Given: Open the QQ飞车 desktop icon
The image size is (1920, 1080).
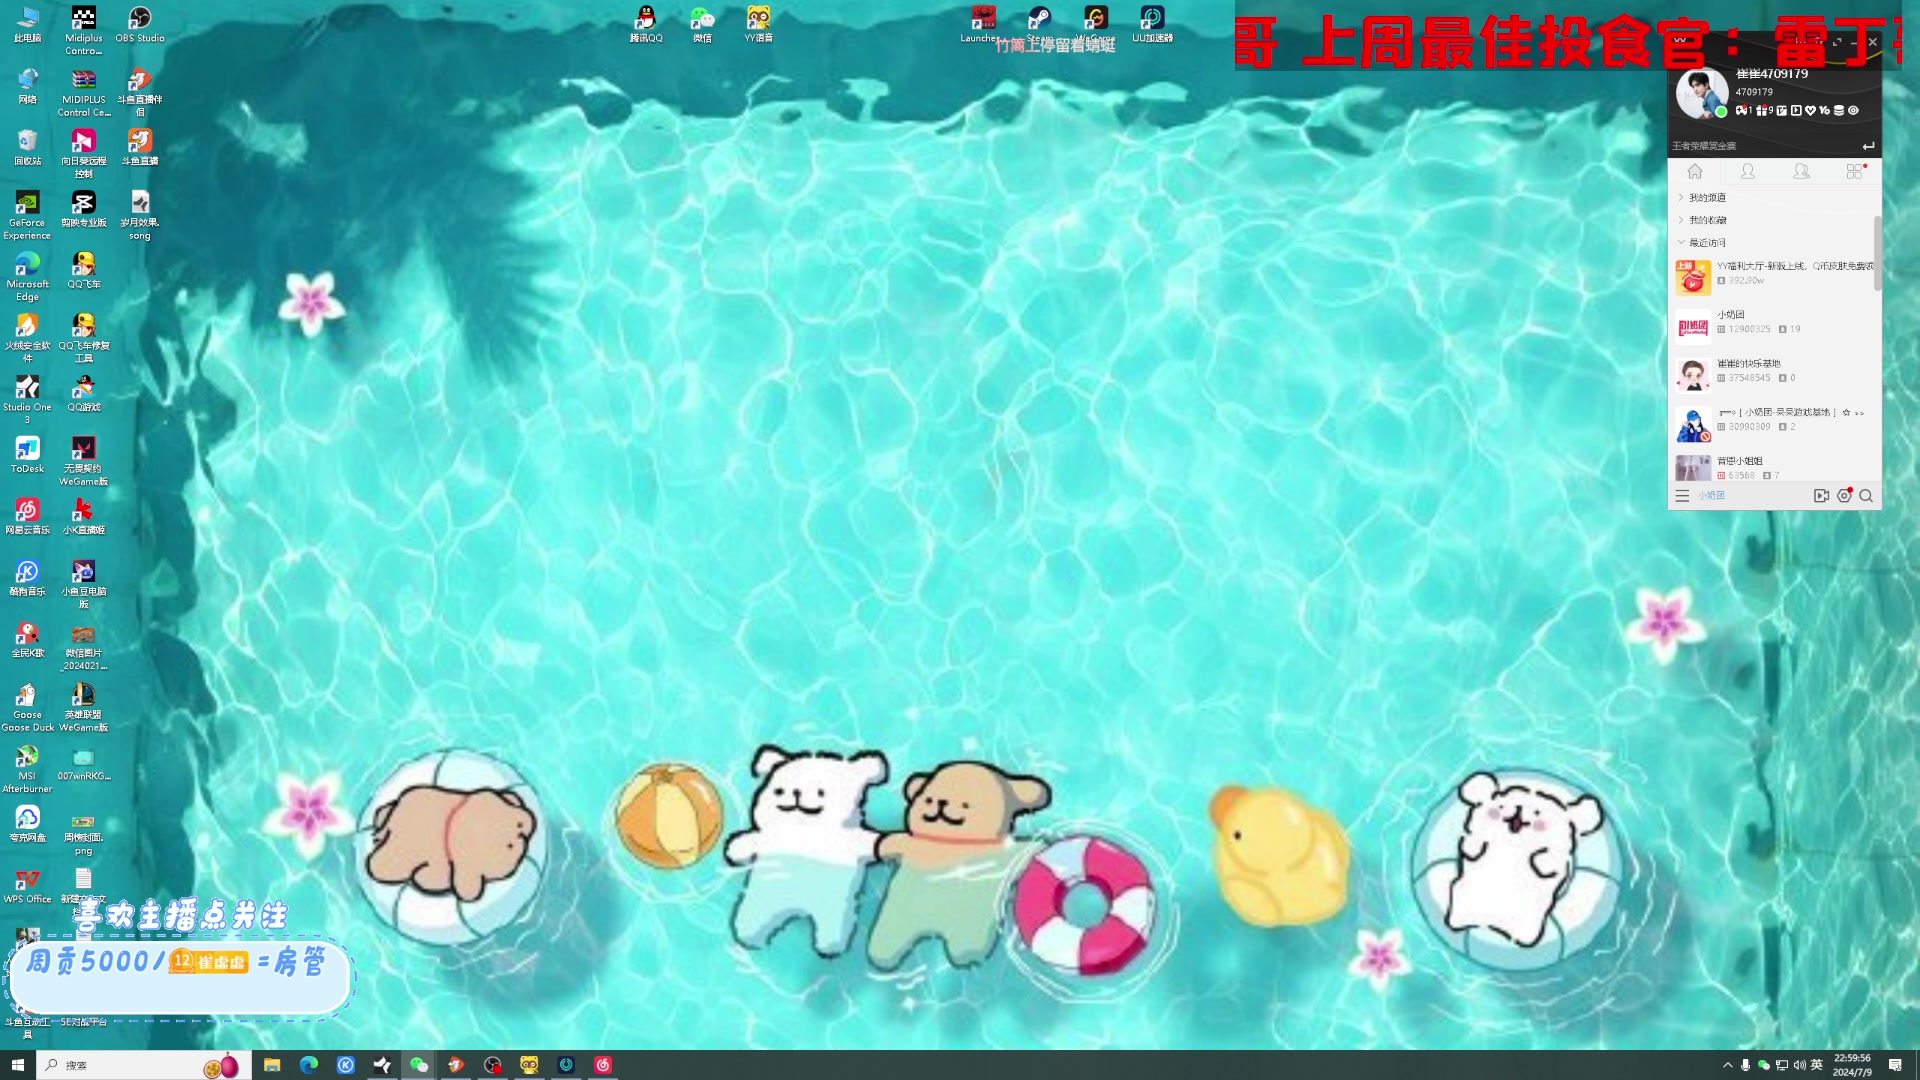Looking at the screenshot, I should (x=83, y=270).
